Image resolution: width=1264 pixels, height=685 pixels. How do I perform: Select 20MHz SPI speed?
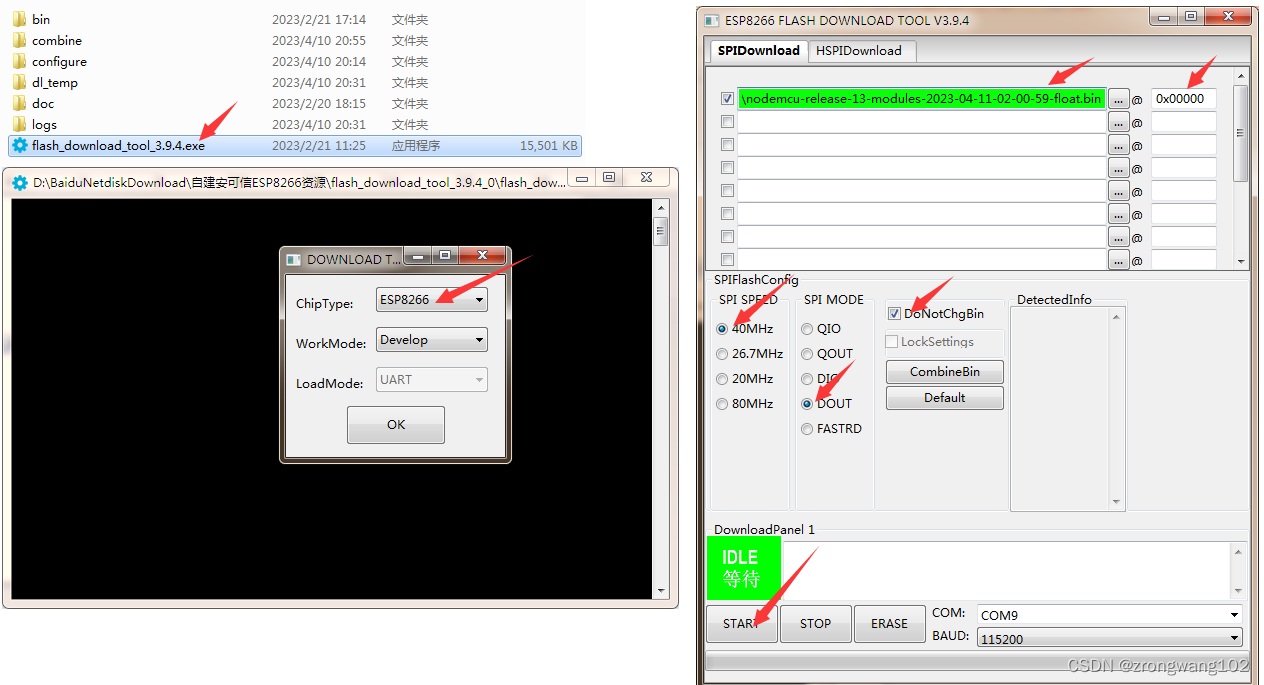tap(722, 379)
